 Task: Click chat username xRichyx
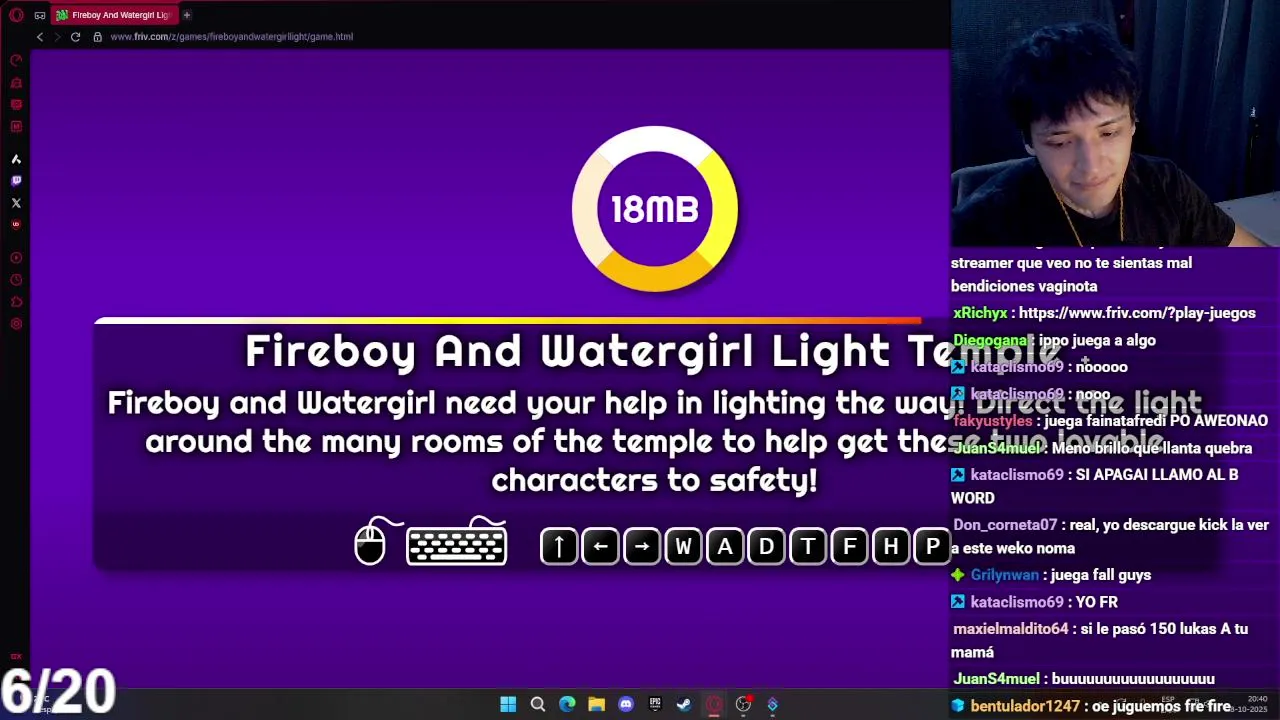click(980, 313)
